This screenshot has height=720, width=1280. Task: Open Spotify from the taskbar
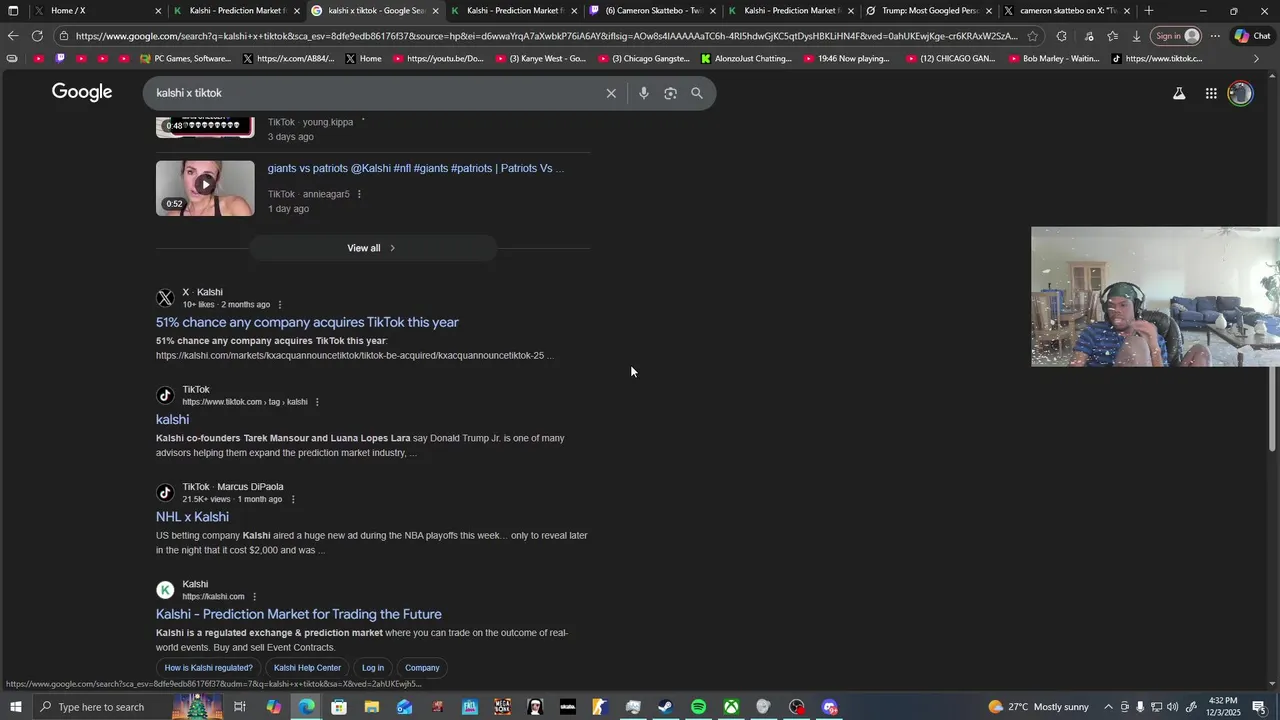pos(698,707)
